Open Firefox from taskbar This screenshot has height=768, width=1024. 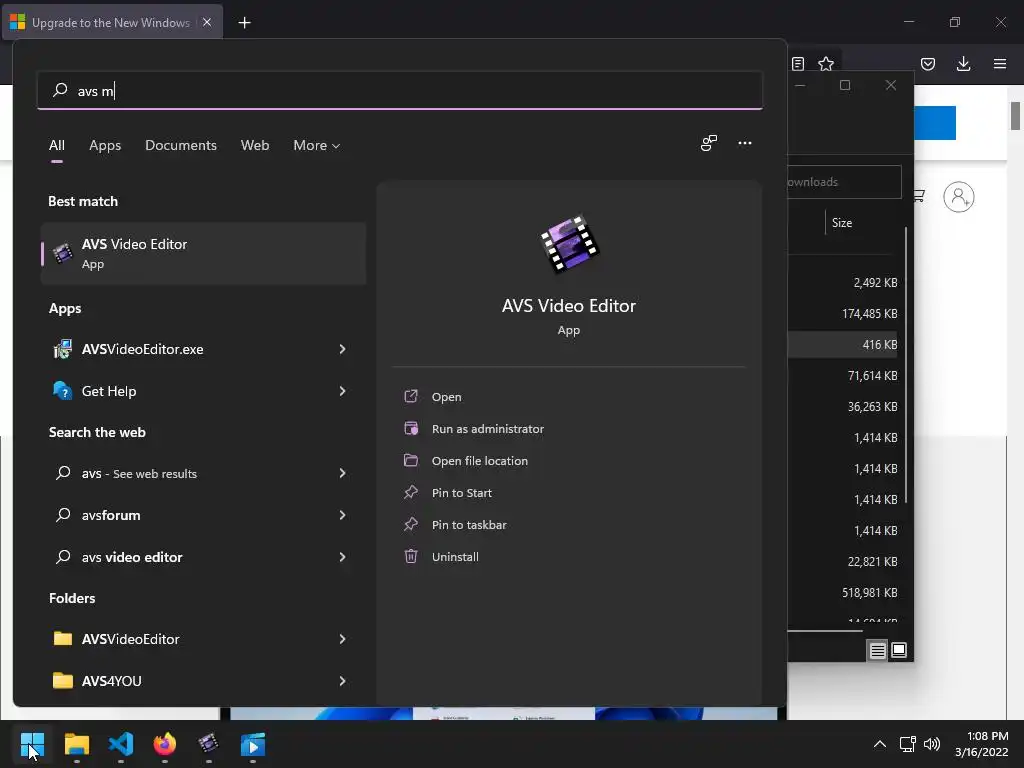(x=165, y=744)
